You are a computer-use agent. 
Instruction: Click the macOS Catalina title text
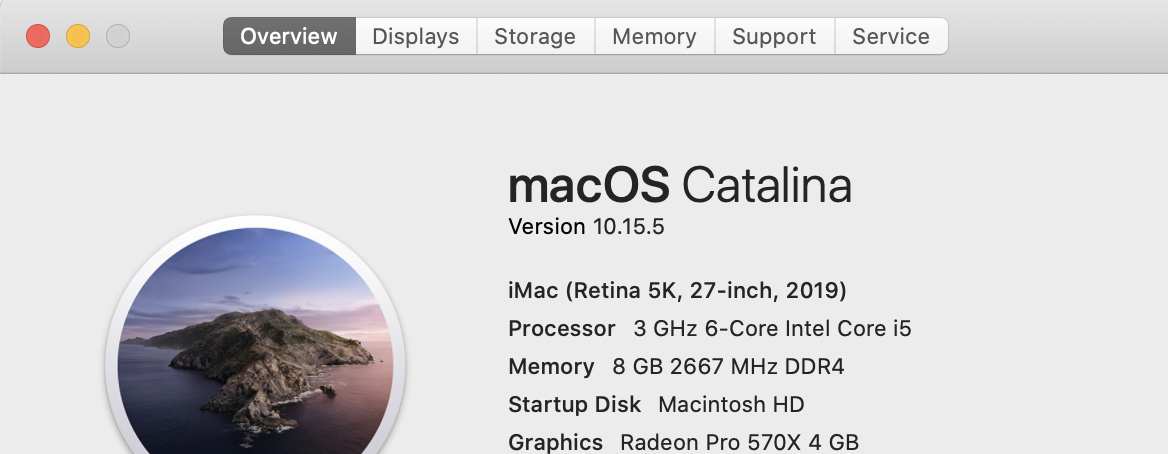(680, 186)
